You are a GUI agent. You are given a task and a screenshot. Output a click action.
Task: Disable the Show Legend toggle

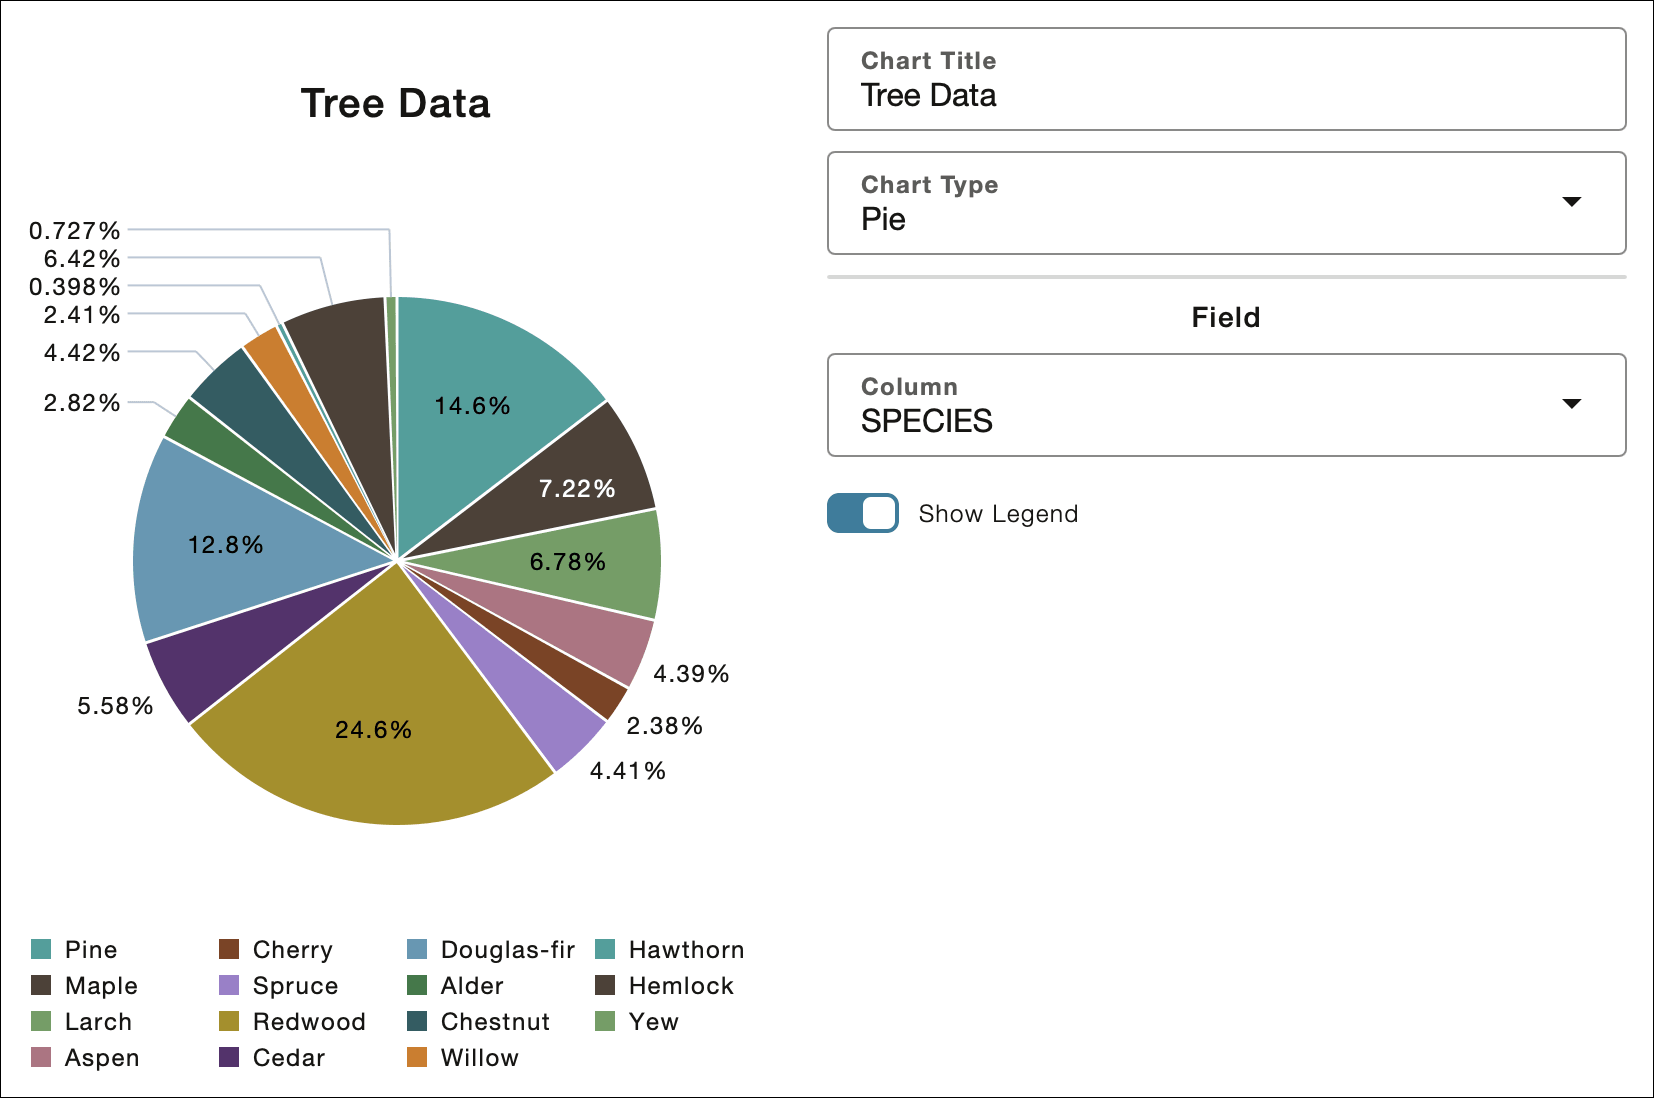click(x=862, y=513)
